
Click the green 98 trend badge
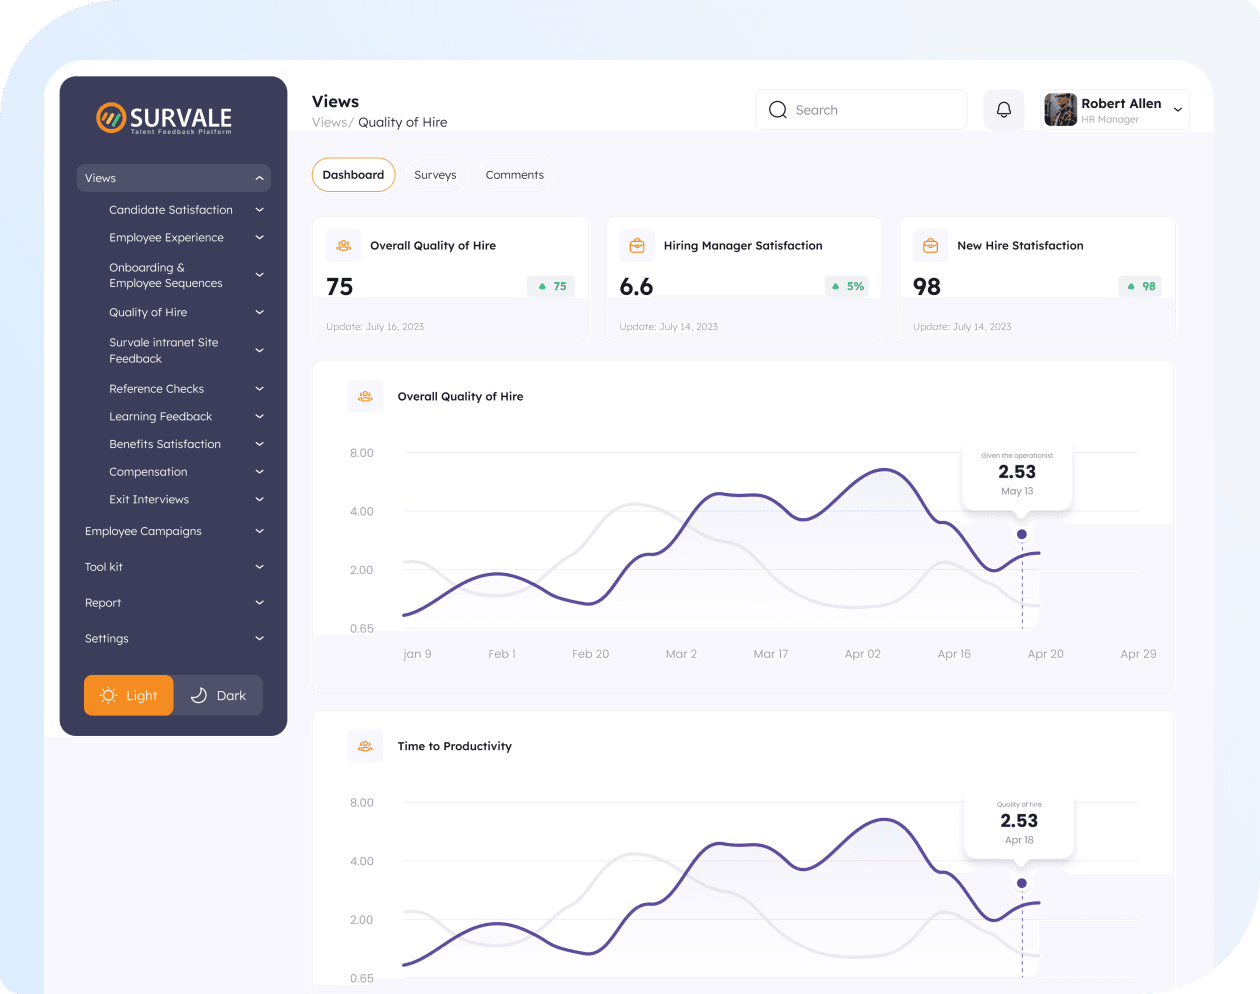(x=1140, y=286)
